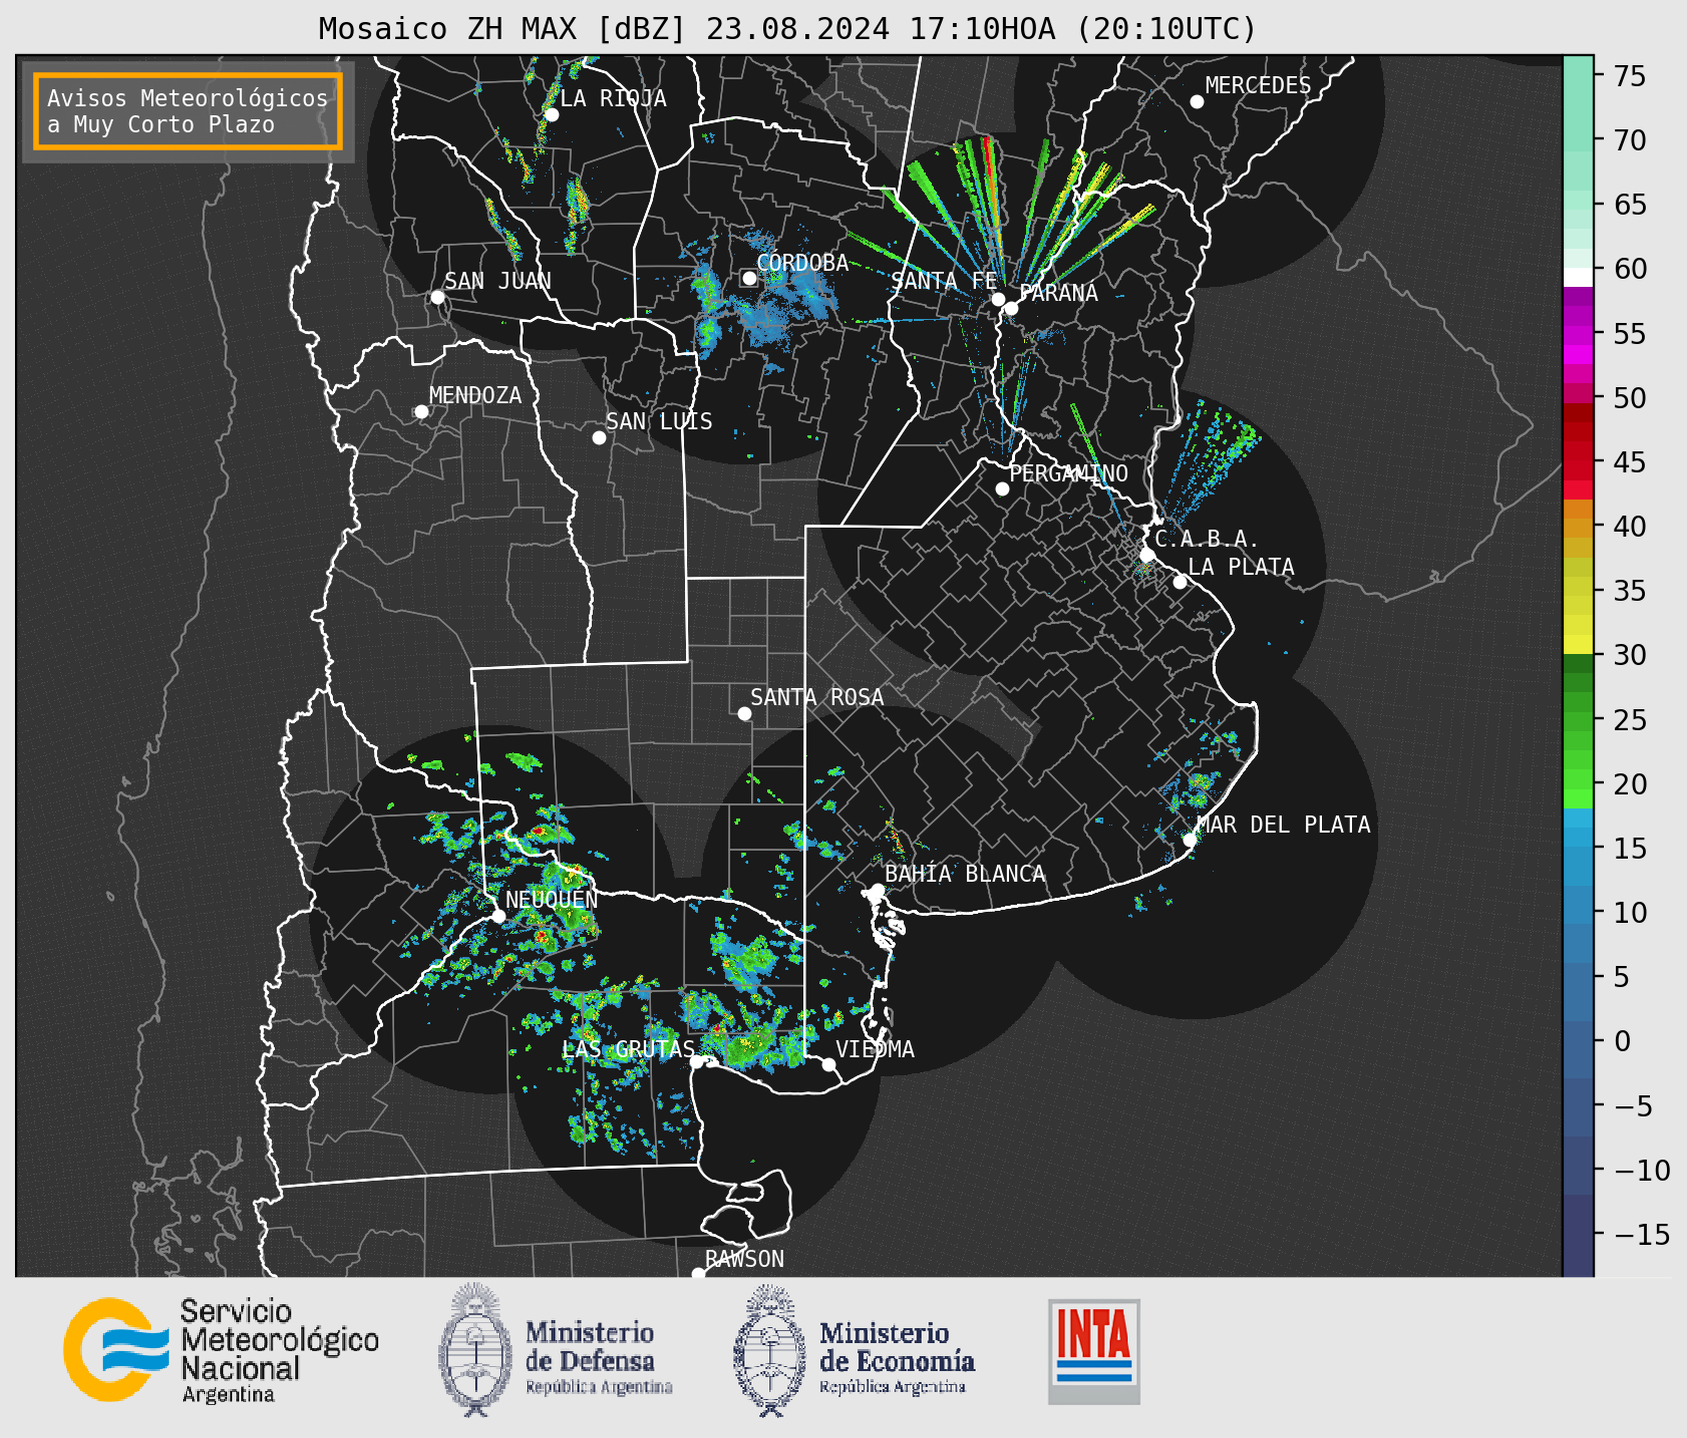Click the RAWSON city marker
This screenshot has height=1438, width=1687.
coord(698,1273)
